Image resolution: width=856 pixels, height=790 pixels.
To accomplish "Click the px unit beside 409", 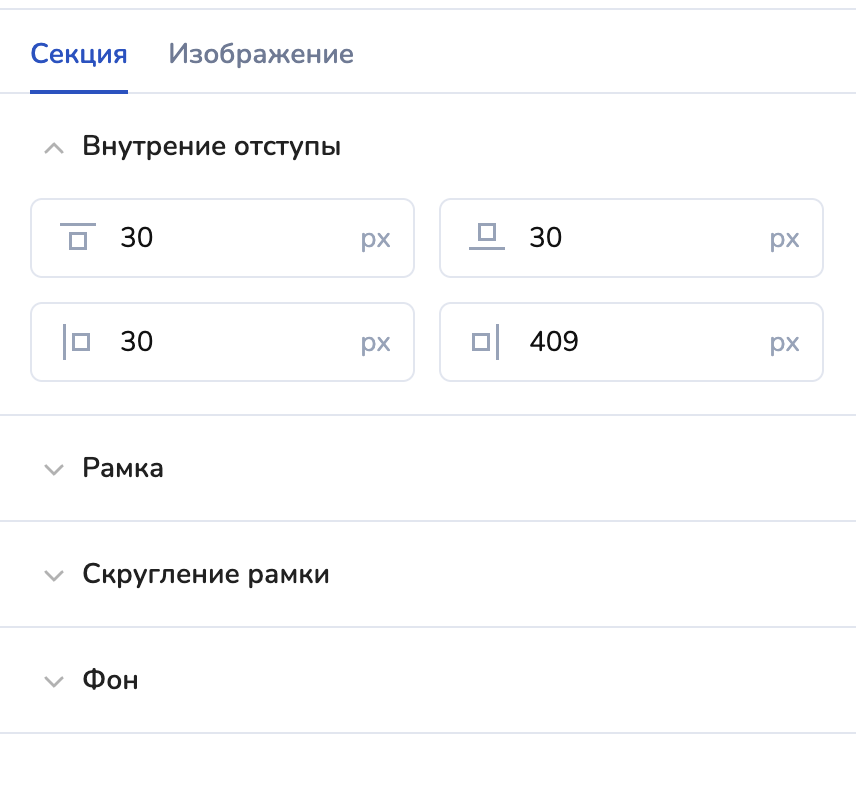I will (x=785, y=343).
